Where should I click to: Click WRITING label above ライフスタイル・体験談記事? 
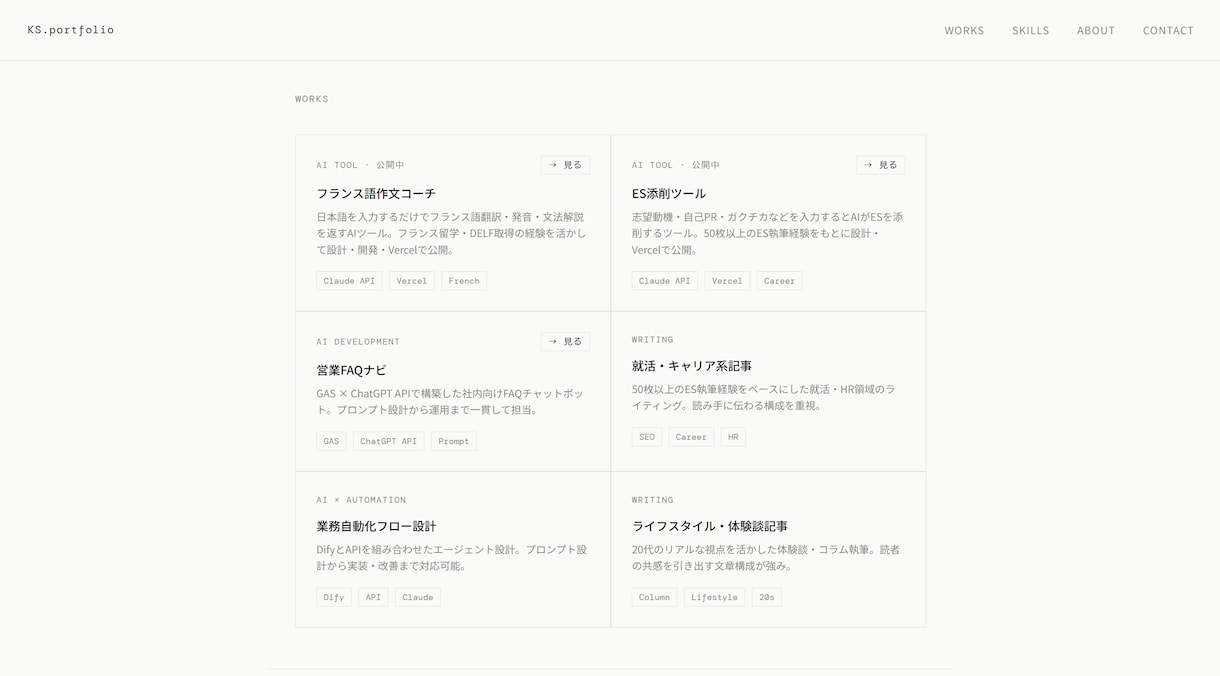(x=653, y=500)
